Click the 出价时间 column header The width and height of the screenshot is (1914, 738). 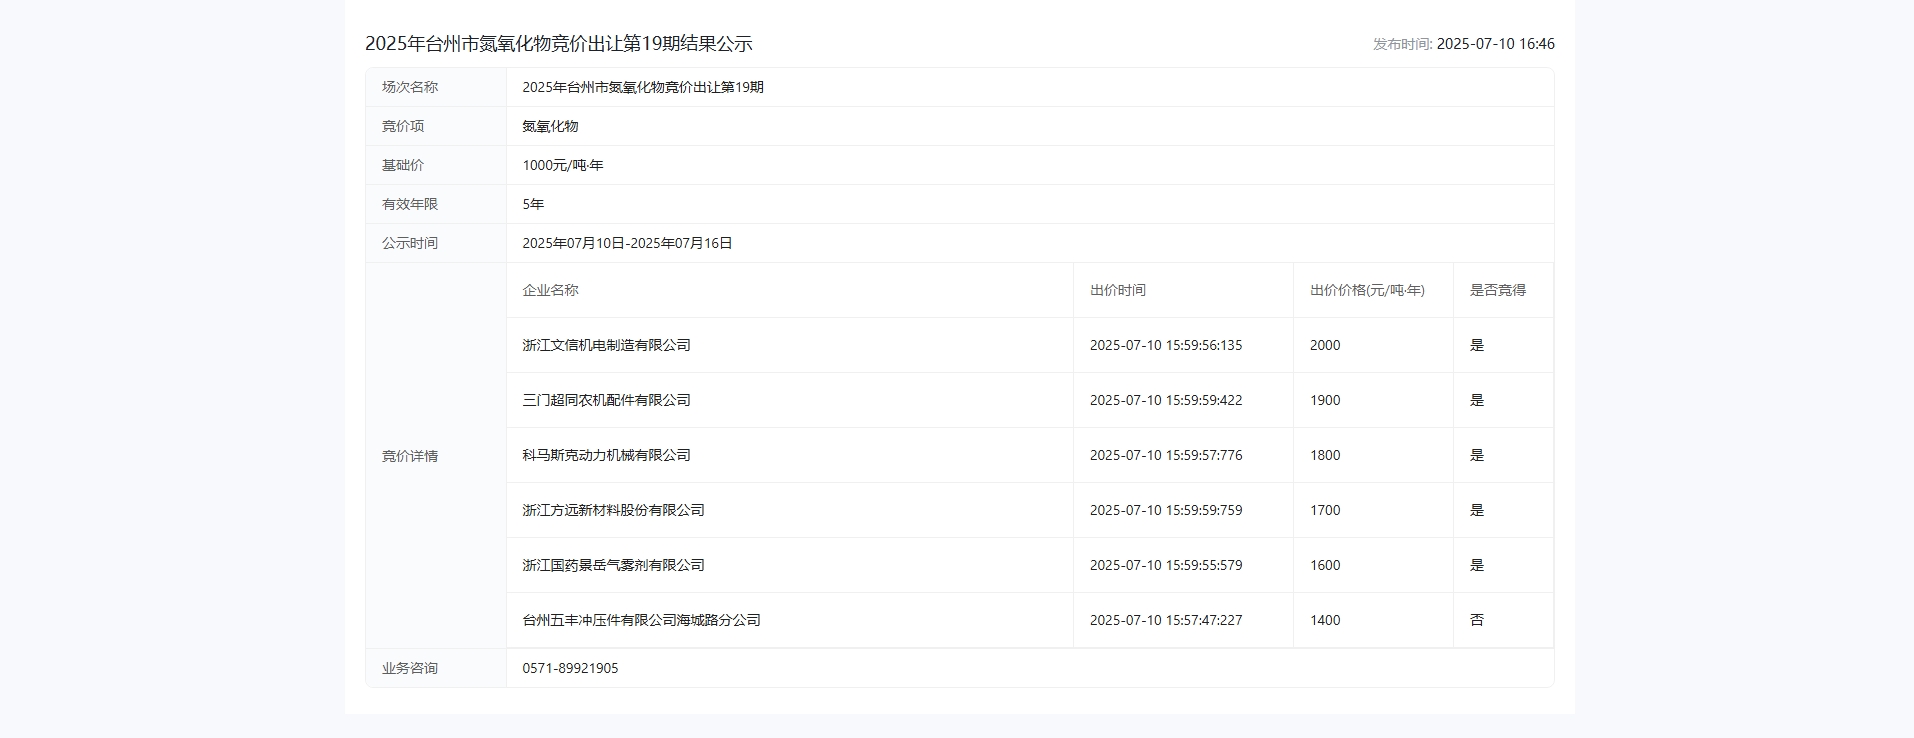click(1118, 290)
